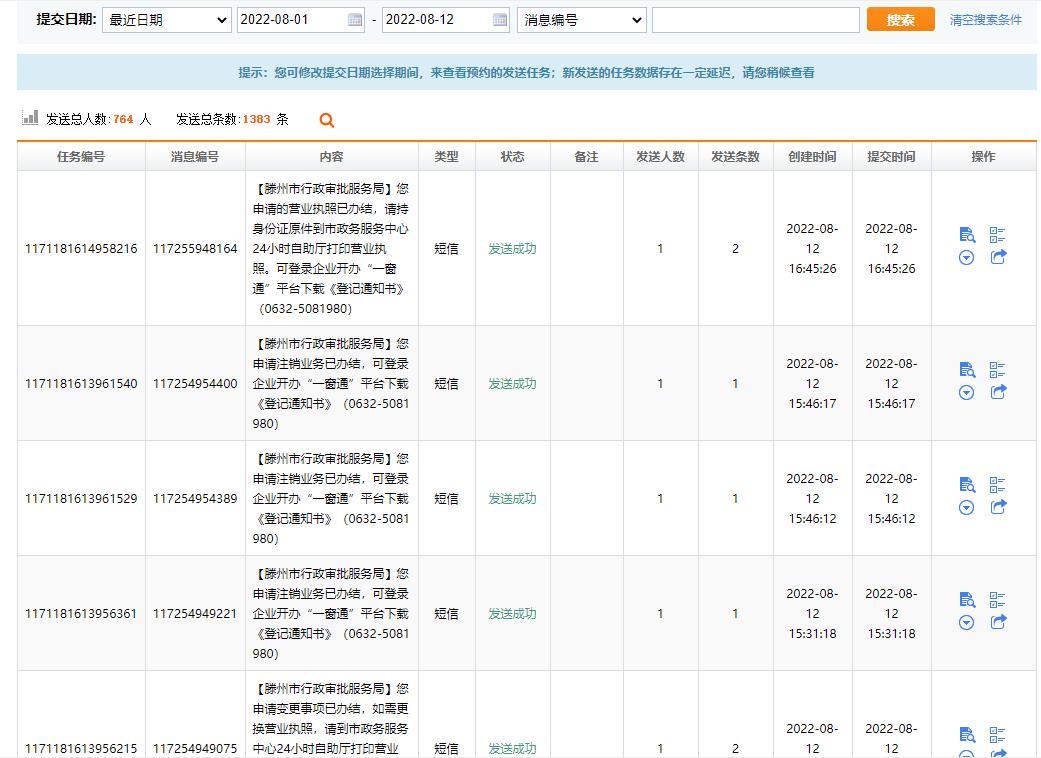Open checklist icon for task 1171181614958216
The height and width of the screenshot is (758, 1041).
(997, 235)
